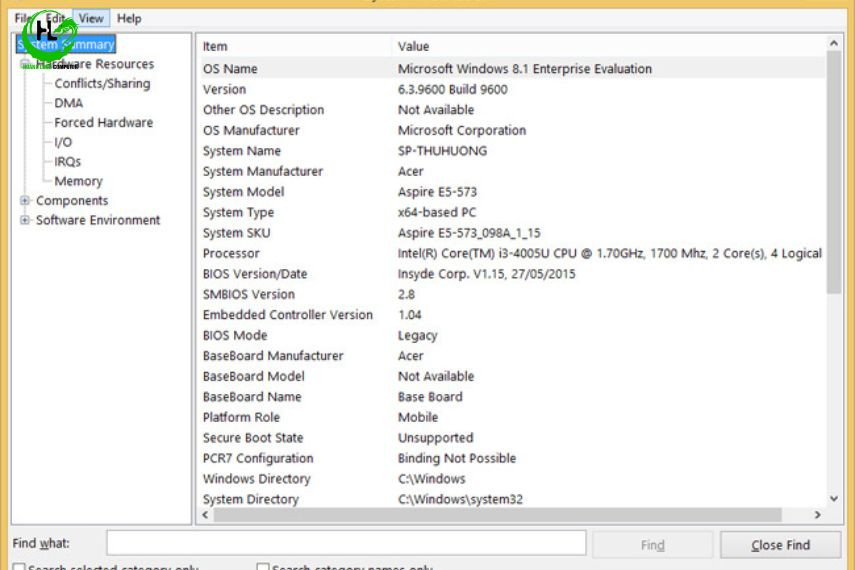The height and width of the screenshot is (570, 855).
Task: Select the SMBIOS Version row
Action: tap(511, 295)
